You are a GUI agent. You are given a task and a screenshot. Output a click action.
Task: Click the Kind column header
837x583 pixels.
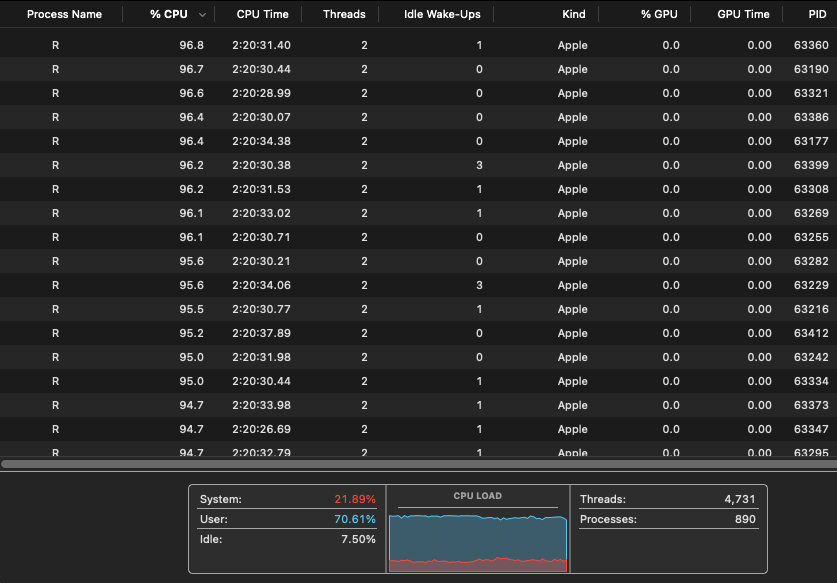[x=573, y=14]
